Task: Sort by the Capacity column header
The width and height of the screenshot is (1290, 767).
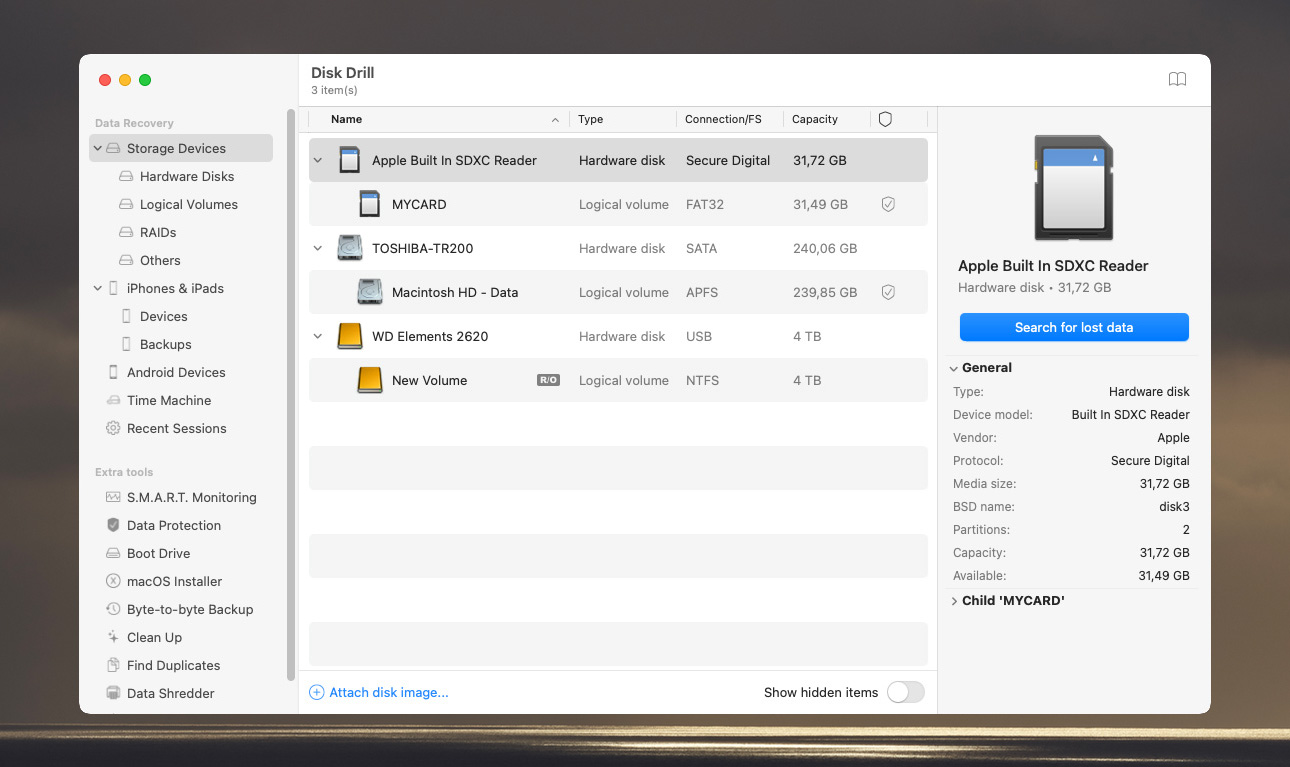Action: pos(827,119)
